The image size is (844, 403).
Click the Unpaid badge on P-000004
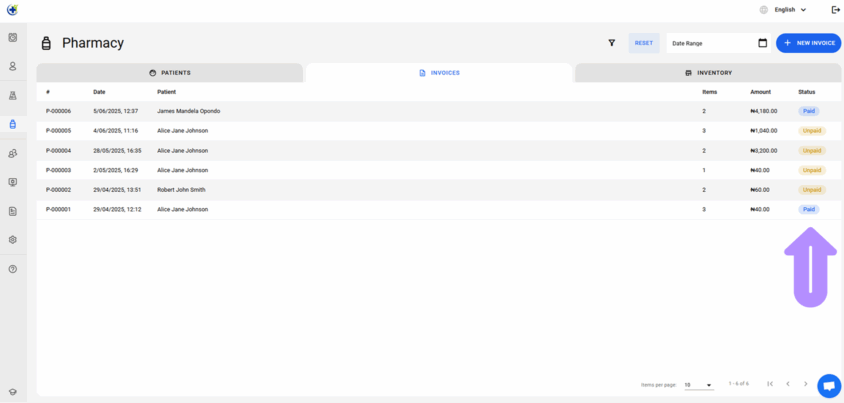coord(812,151)
